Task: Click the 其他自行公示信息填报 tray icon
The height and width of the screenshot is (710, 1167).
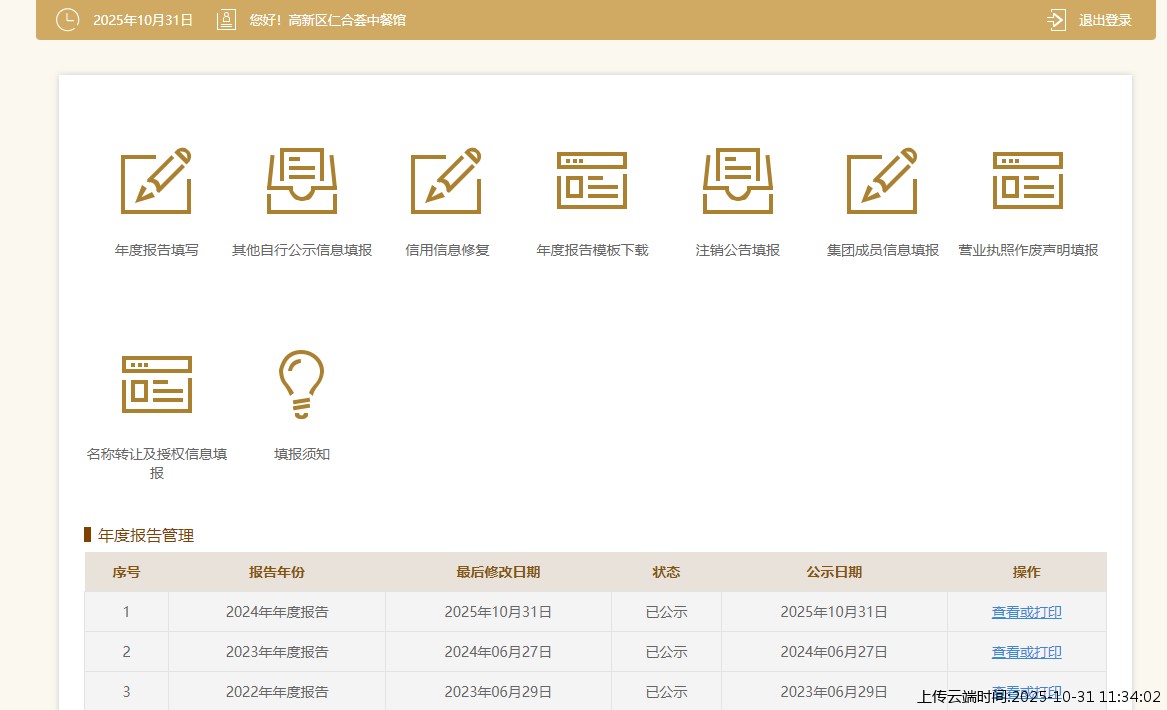Action: click(302, 181)
